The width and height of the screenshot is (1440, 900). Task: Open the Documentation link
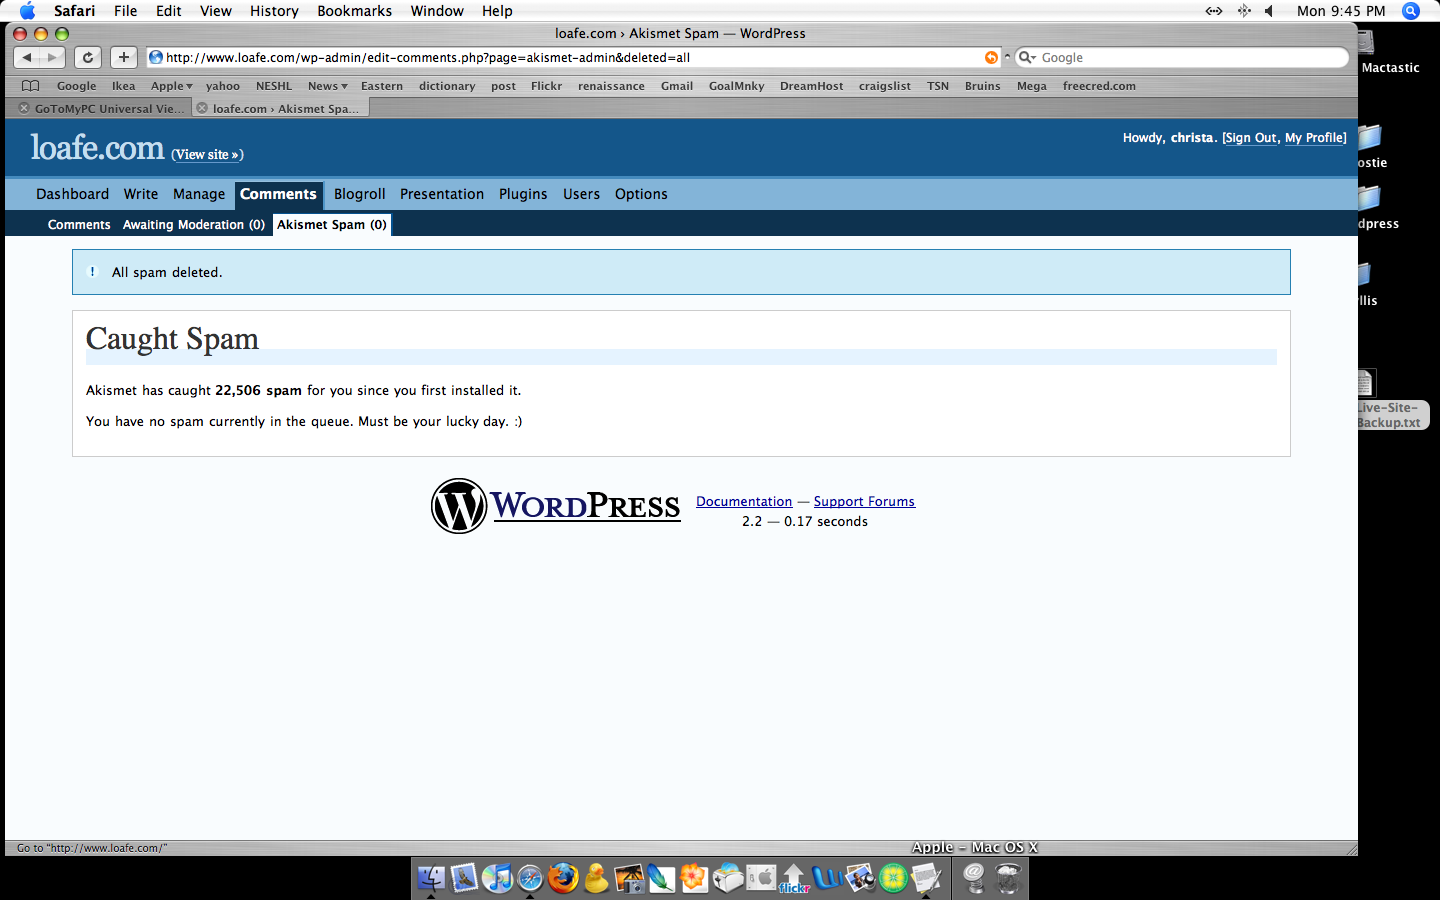744,502
